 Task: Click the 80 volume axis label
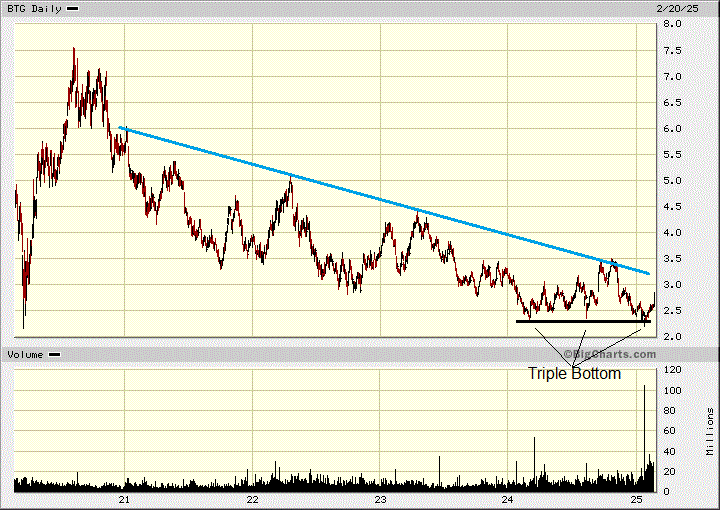coord(669,410)
